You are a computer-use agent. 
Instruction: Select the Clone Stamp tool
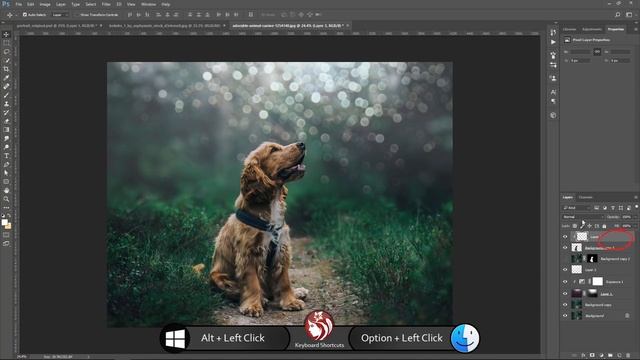tap(6, 104)
